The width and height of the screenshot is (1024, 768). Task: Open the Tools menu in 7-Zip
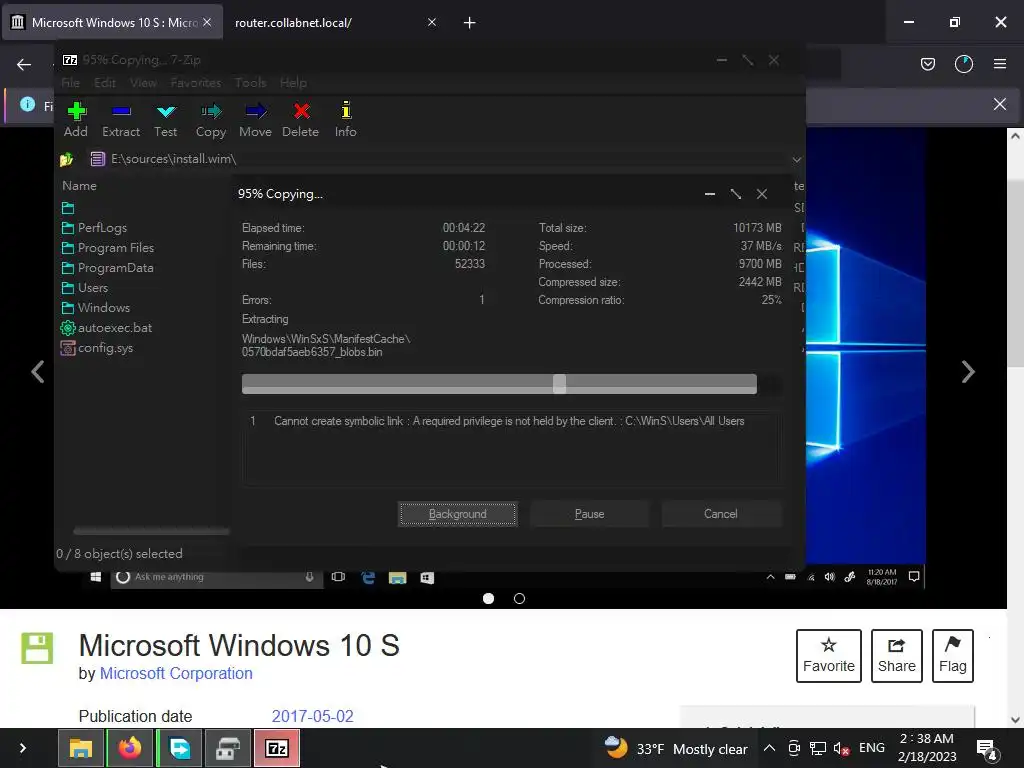point(251,82)
